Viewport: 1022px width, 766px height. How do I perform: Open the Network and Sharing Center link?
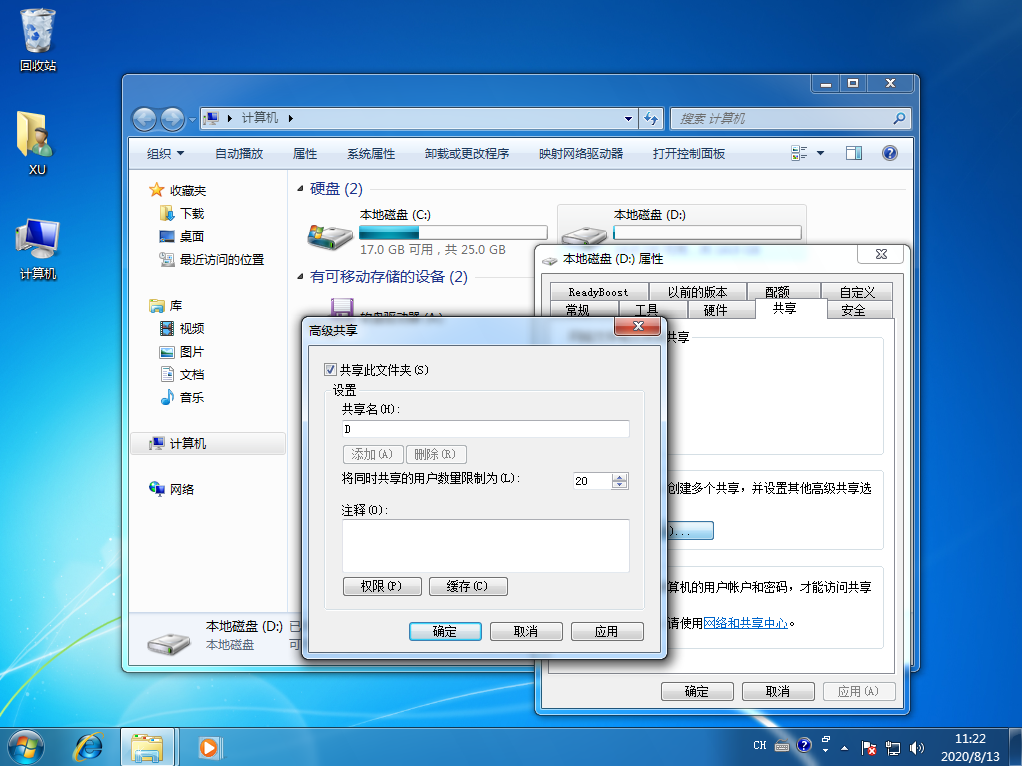pos(746,622)
